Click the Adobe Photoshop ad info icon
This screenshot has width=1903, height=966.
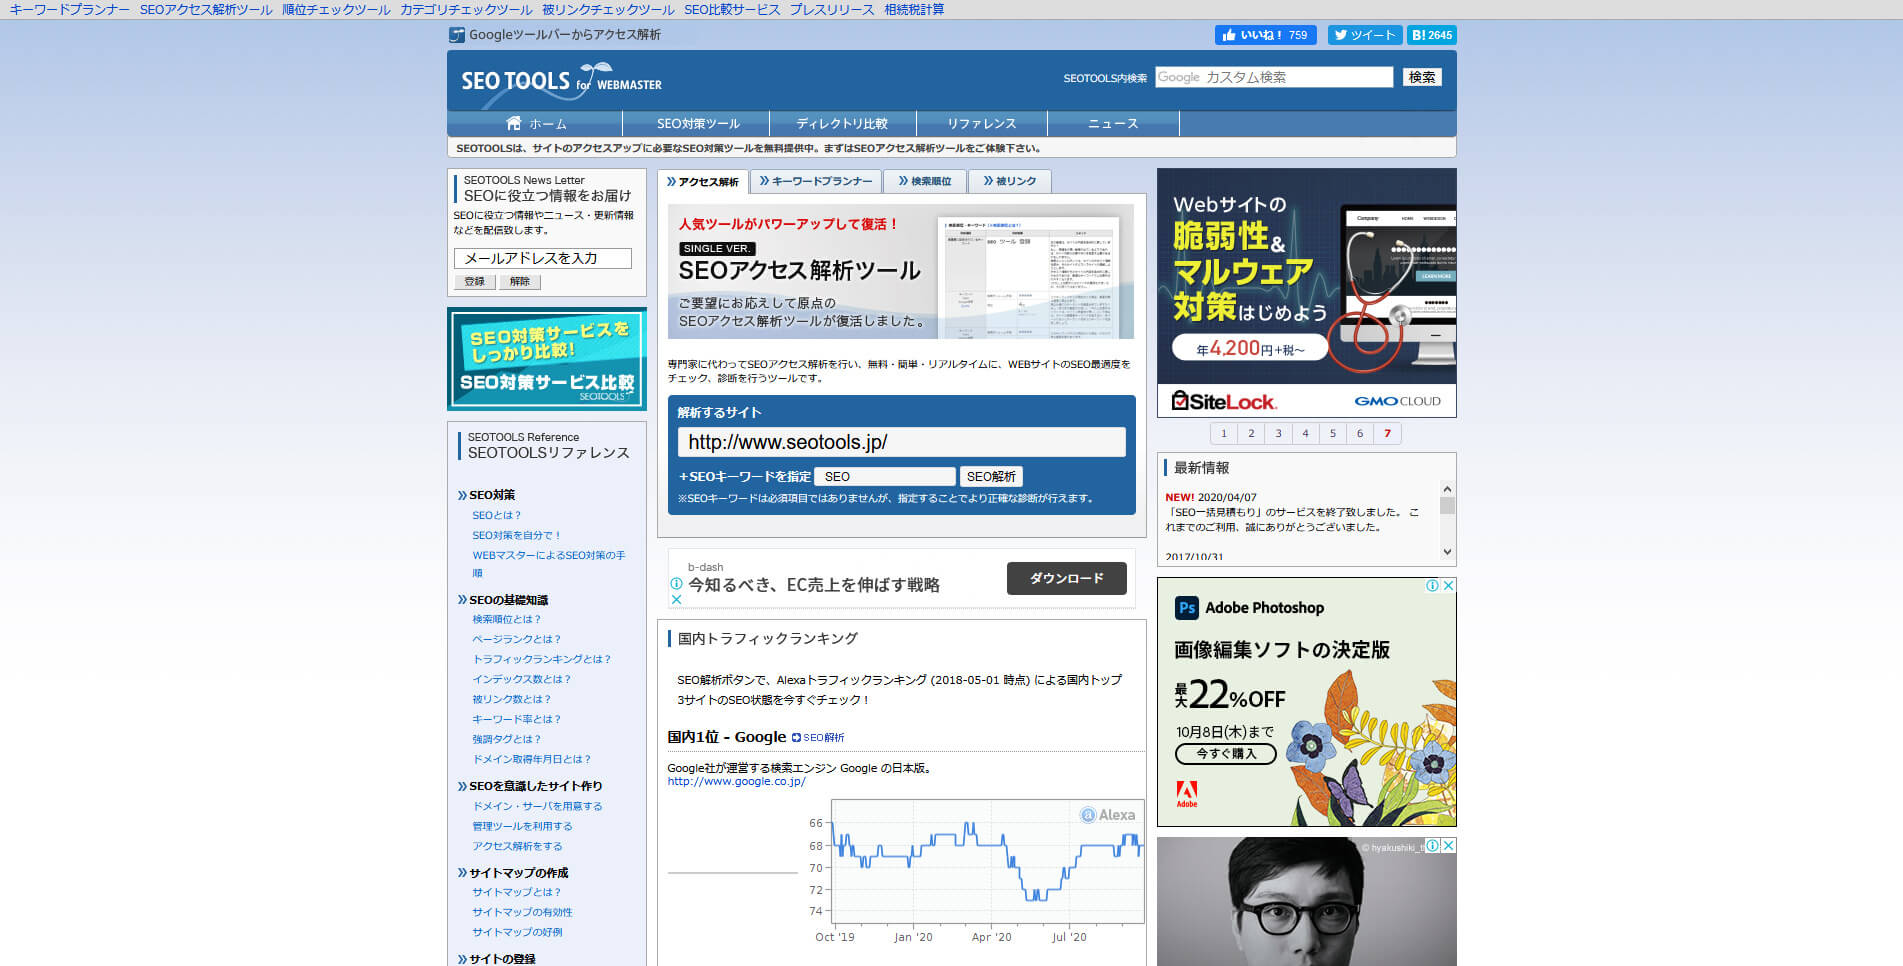[x=1432, y=586]
